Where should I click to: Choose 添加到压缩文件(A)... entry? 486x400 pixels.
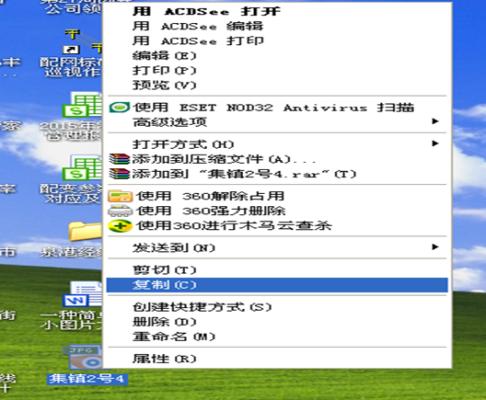(x=277, y=159)
